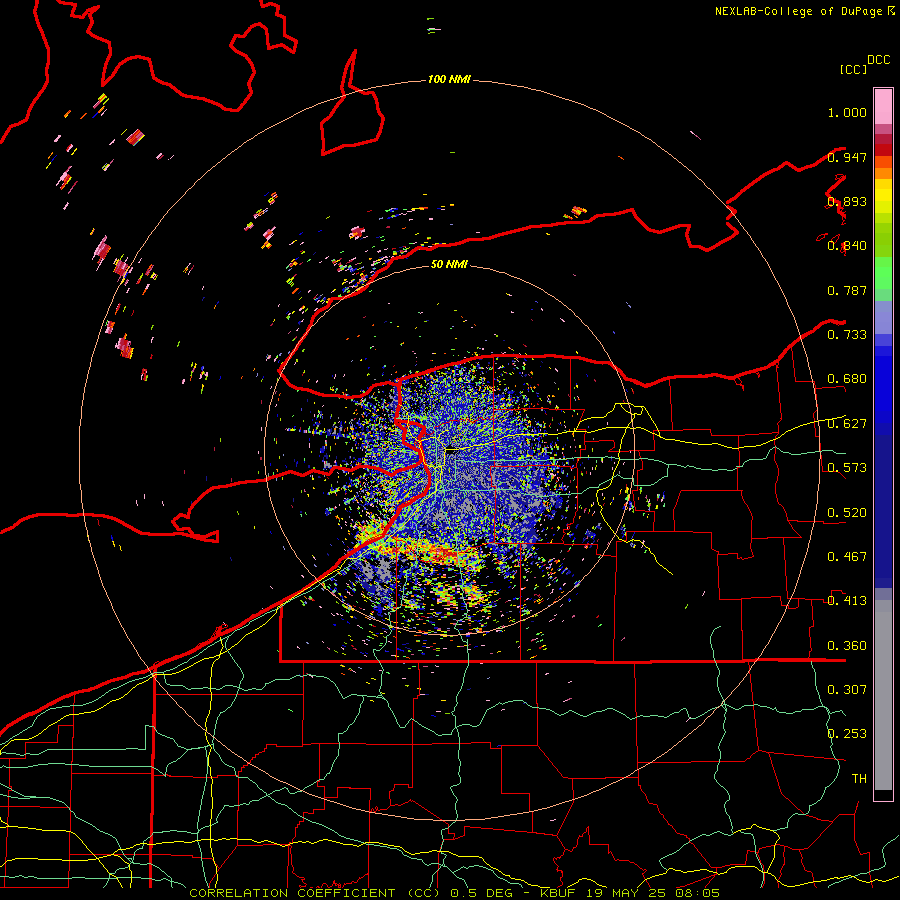900x900 pixels.
Task: Select the 0.733 legend value
Action: [847, 335]
